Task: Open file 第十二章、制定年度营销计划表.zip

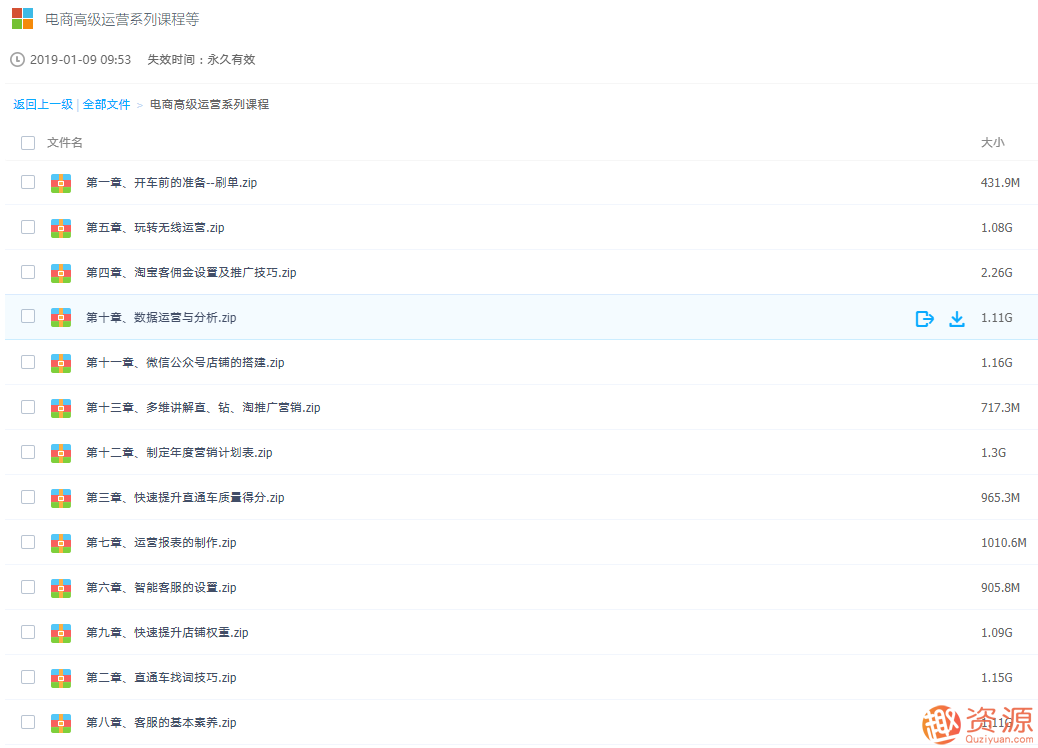Action: 179,453
